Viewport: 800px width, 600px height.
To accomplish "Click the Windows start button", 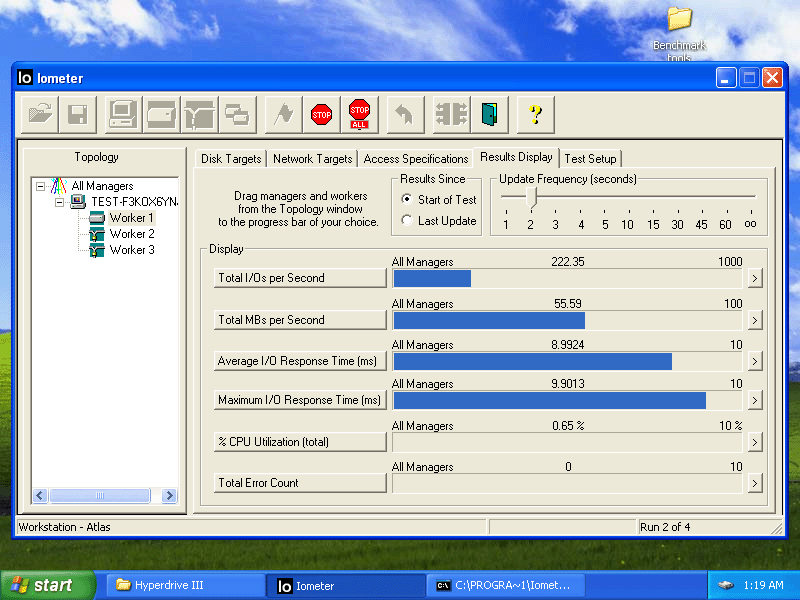I will (48, 585).
